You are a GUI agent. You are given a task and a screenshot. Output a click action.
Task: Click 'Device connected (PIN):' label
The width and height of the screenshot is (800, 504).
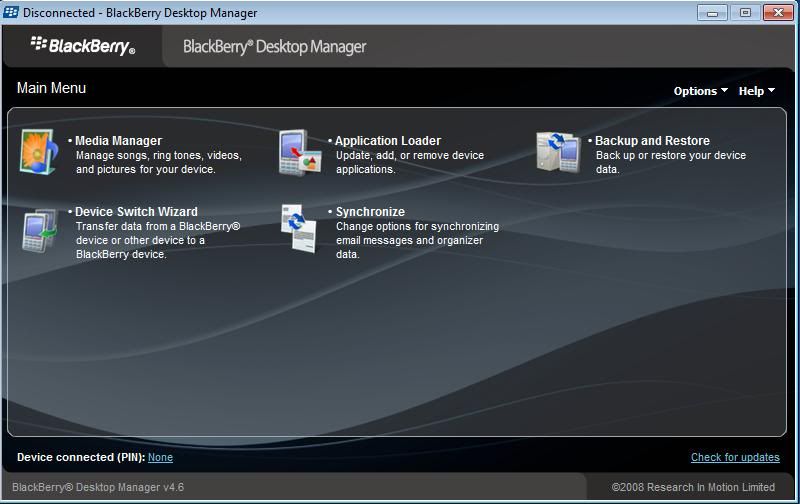(81, 457)
